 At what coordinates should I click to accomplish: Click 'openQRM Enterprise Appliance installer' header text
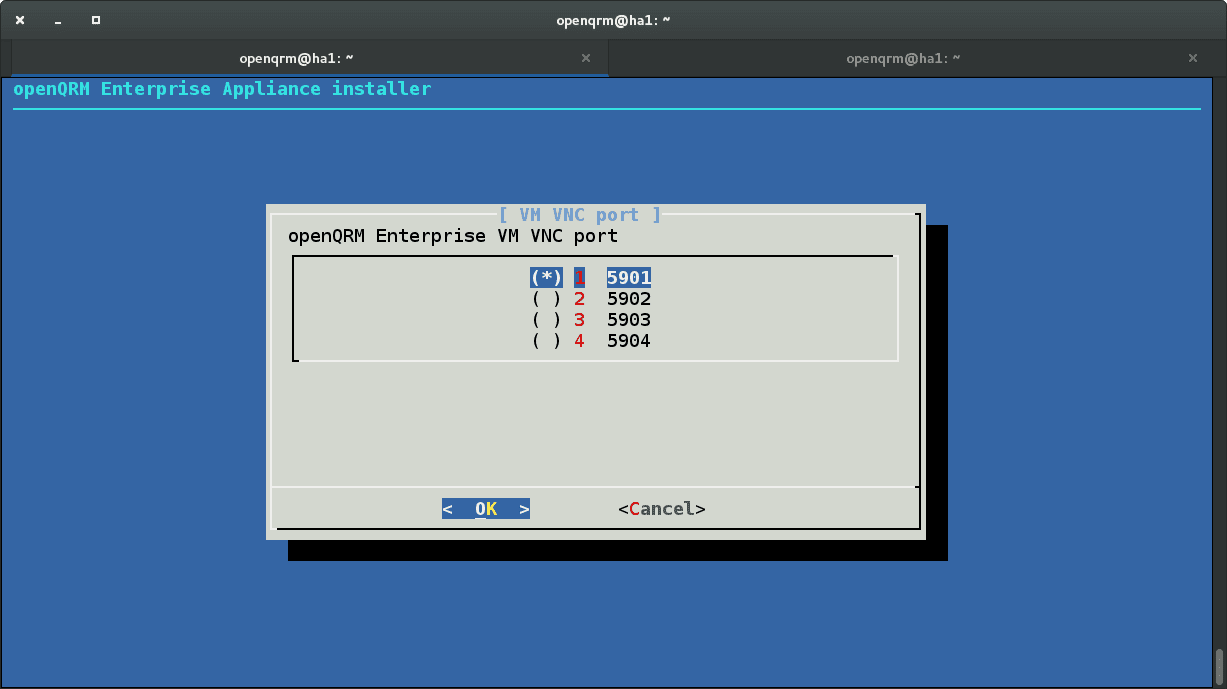coord(222,89)
